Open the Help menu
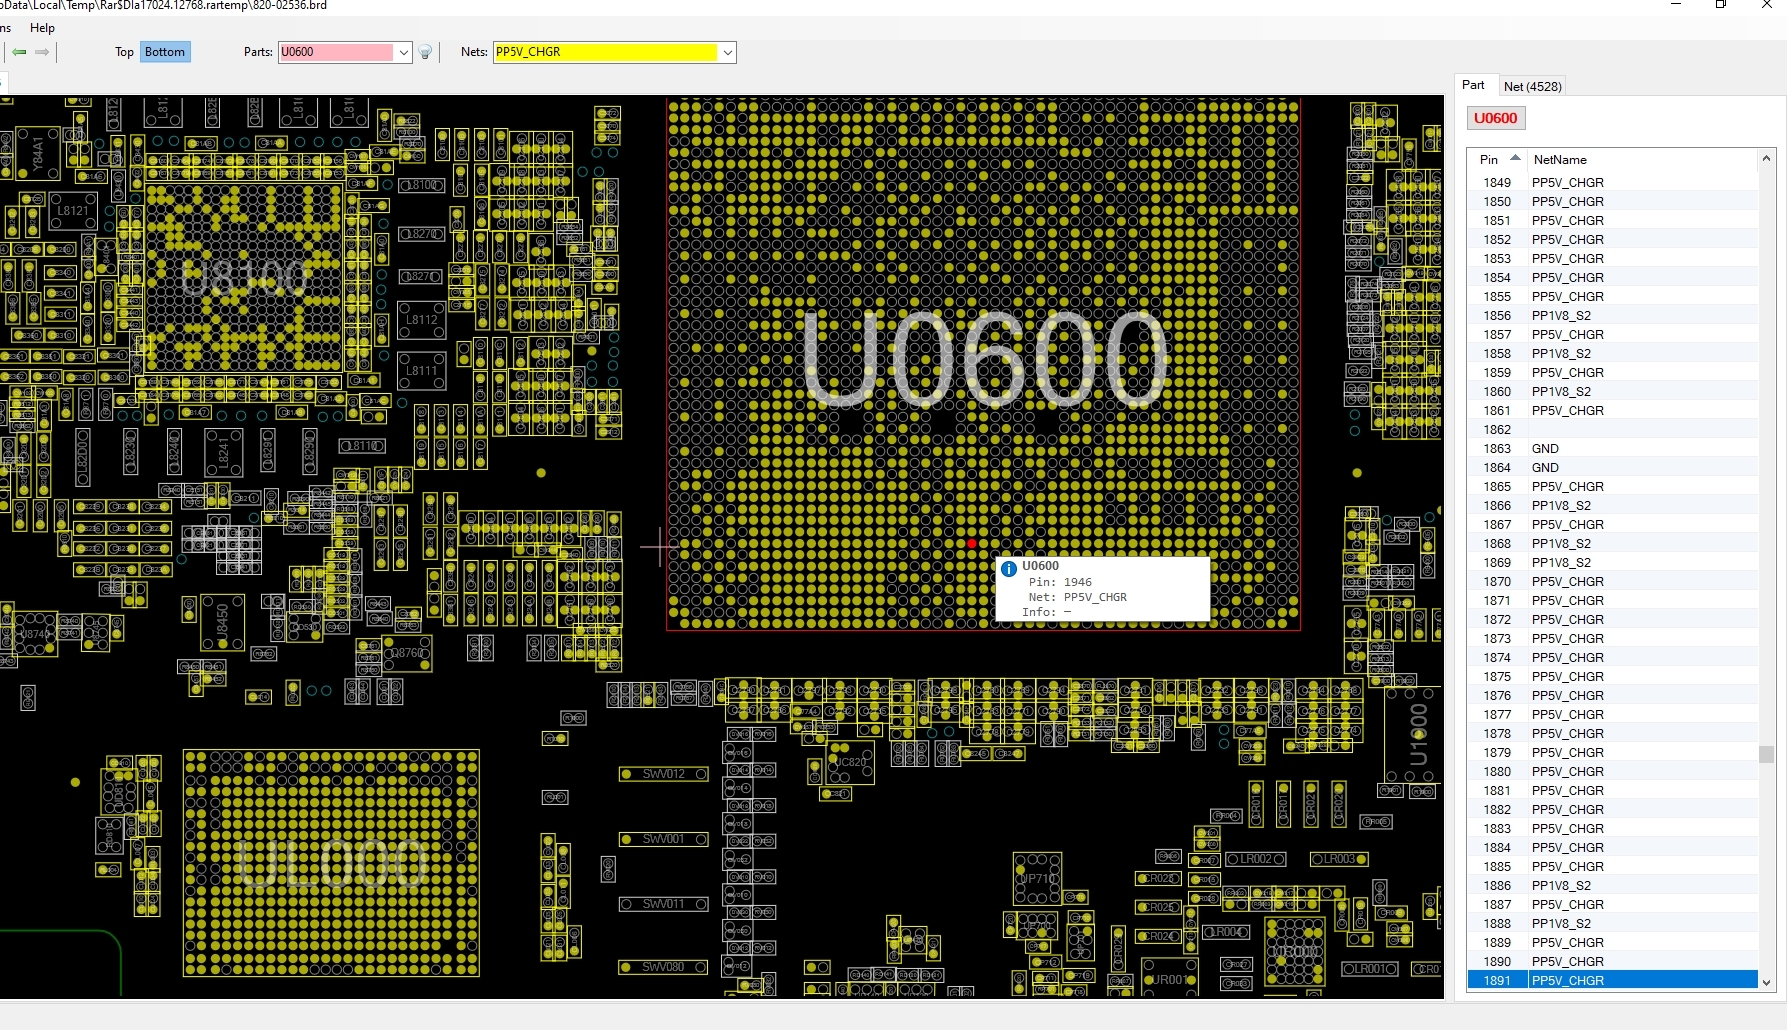The height and width of the screenshot is (1030, 1787). click(x=42, y=28)
